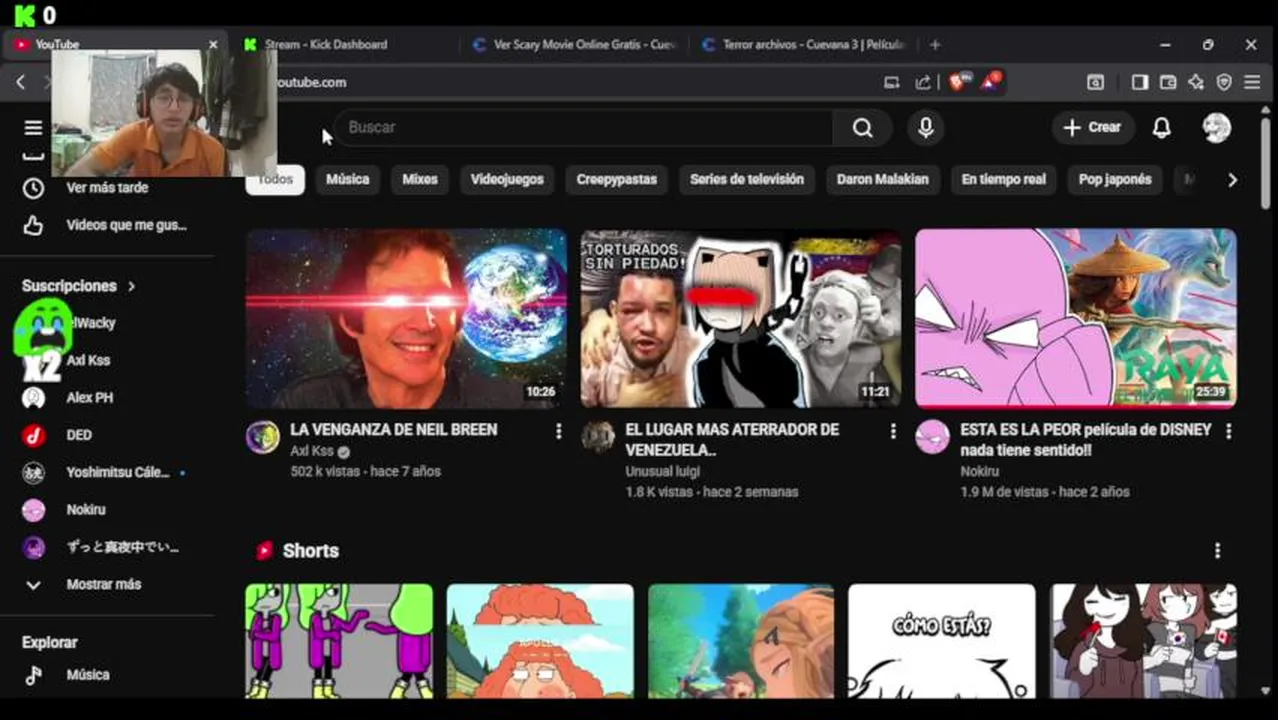The width and height of the screenshot is (1278, 720).
Task: Focus the Buscar search field
Action: click(x=585, y=128)
